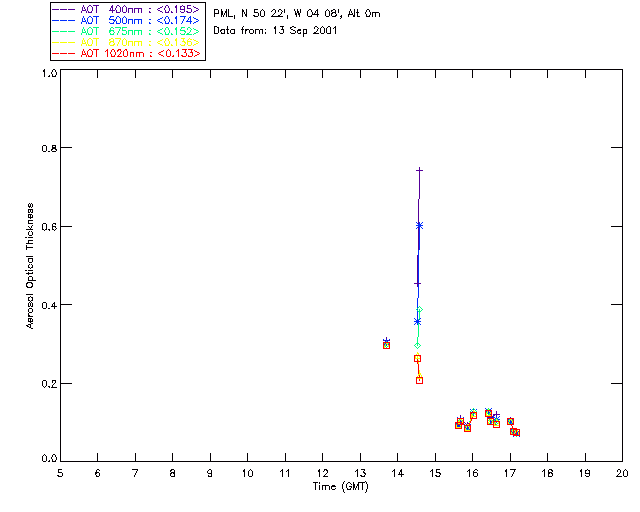640x512 pixels.
Task: Click y-axis tick label 0.8
Action: click(x=49, y=148)
